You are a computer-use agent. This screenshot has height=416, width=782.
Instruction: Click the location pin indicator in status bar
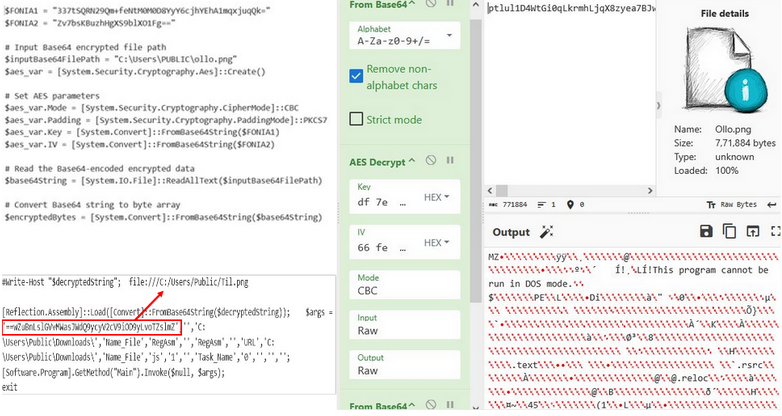(570, 205)
